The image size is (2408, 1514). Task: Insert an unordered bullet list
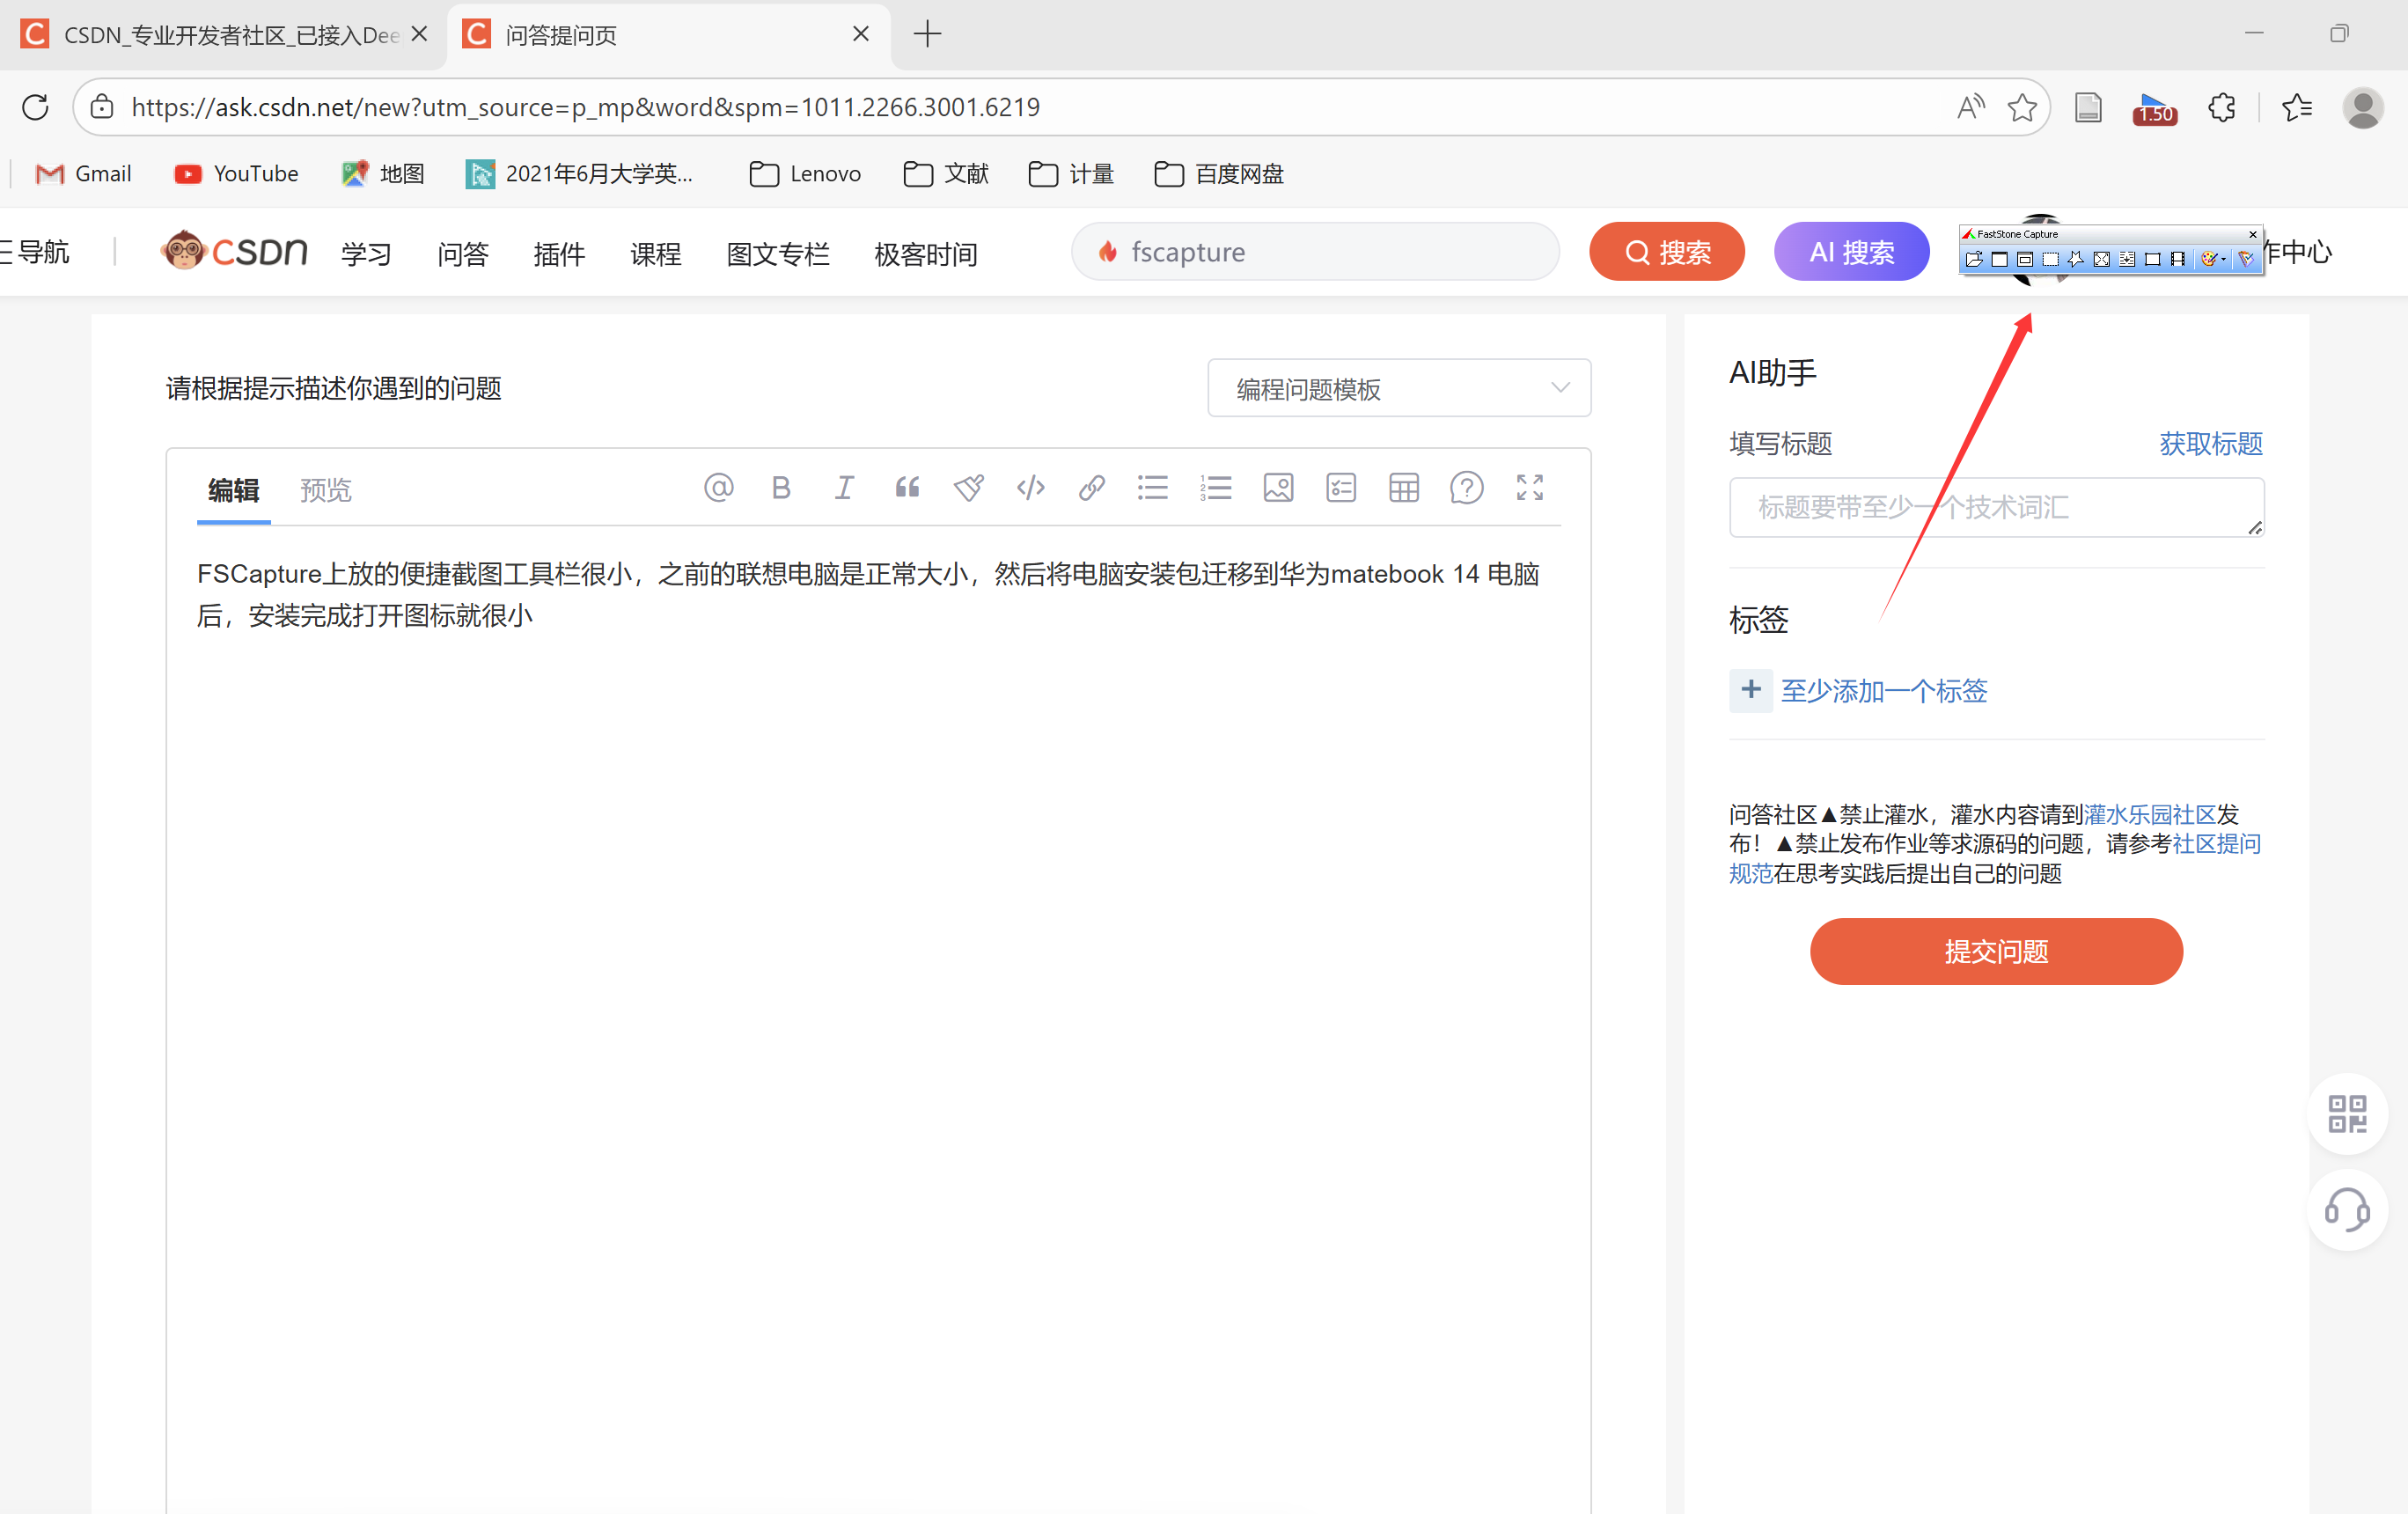point(1152,488)
